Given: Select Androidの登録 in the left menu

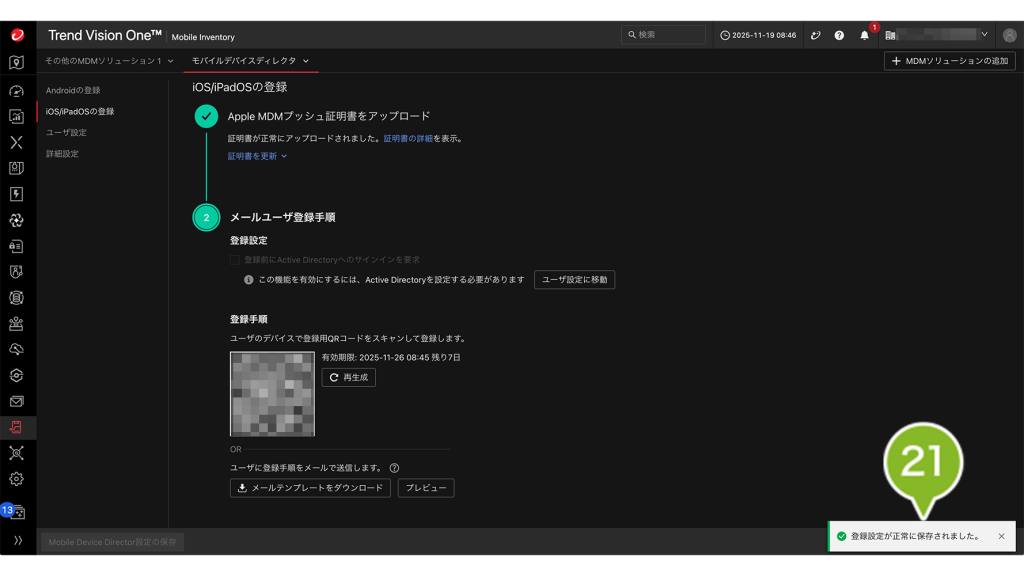Looking at the screenshot, I should point(73,90).
